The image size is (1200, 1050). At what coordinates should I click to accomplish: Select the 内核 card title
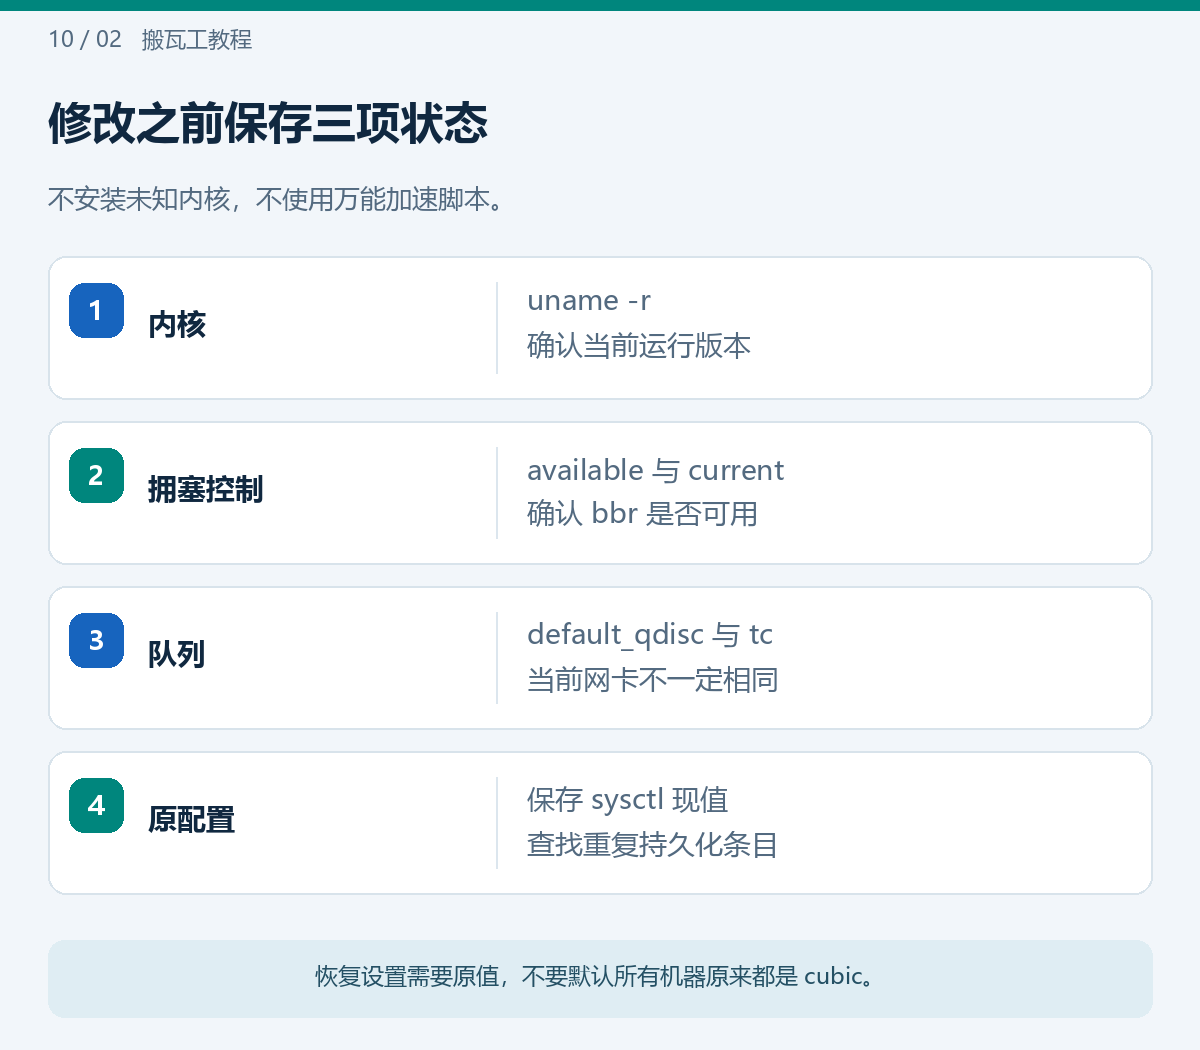[177, 325]
